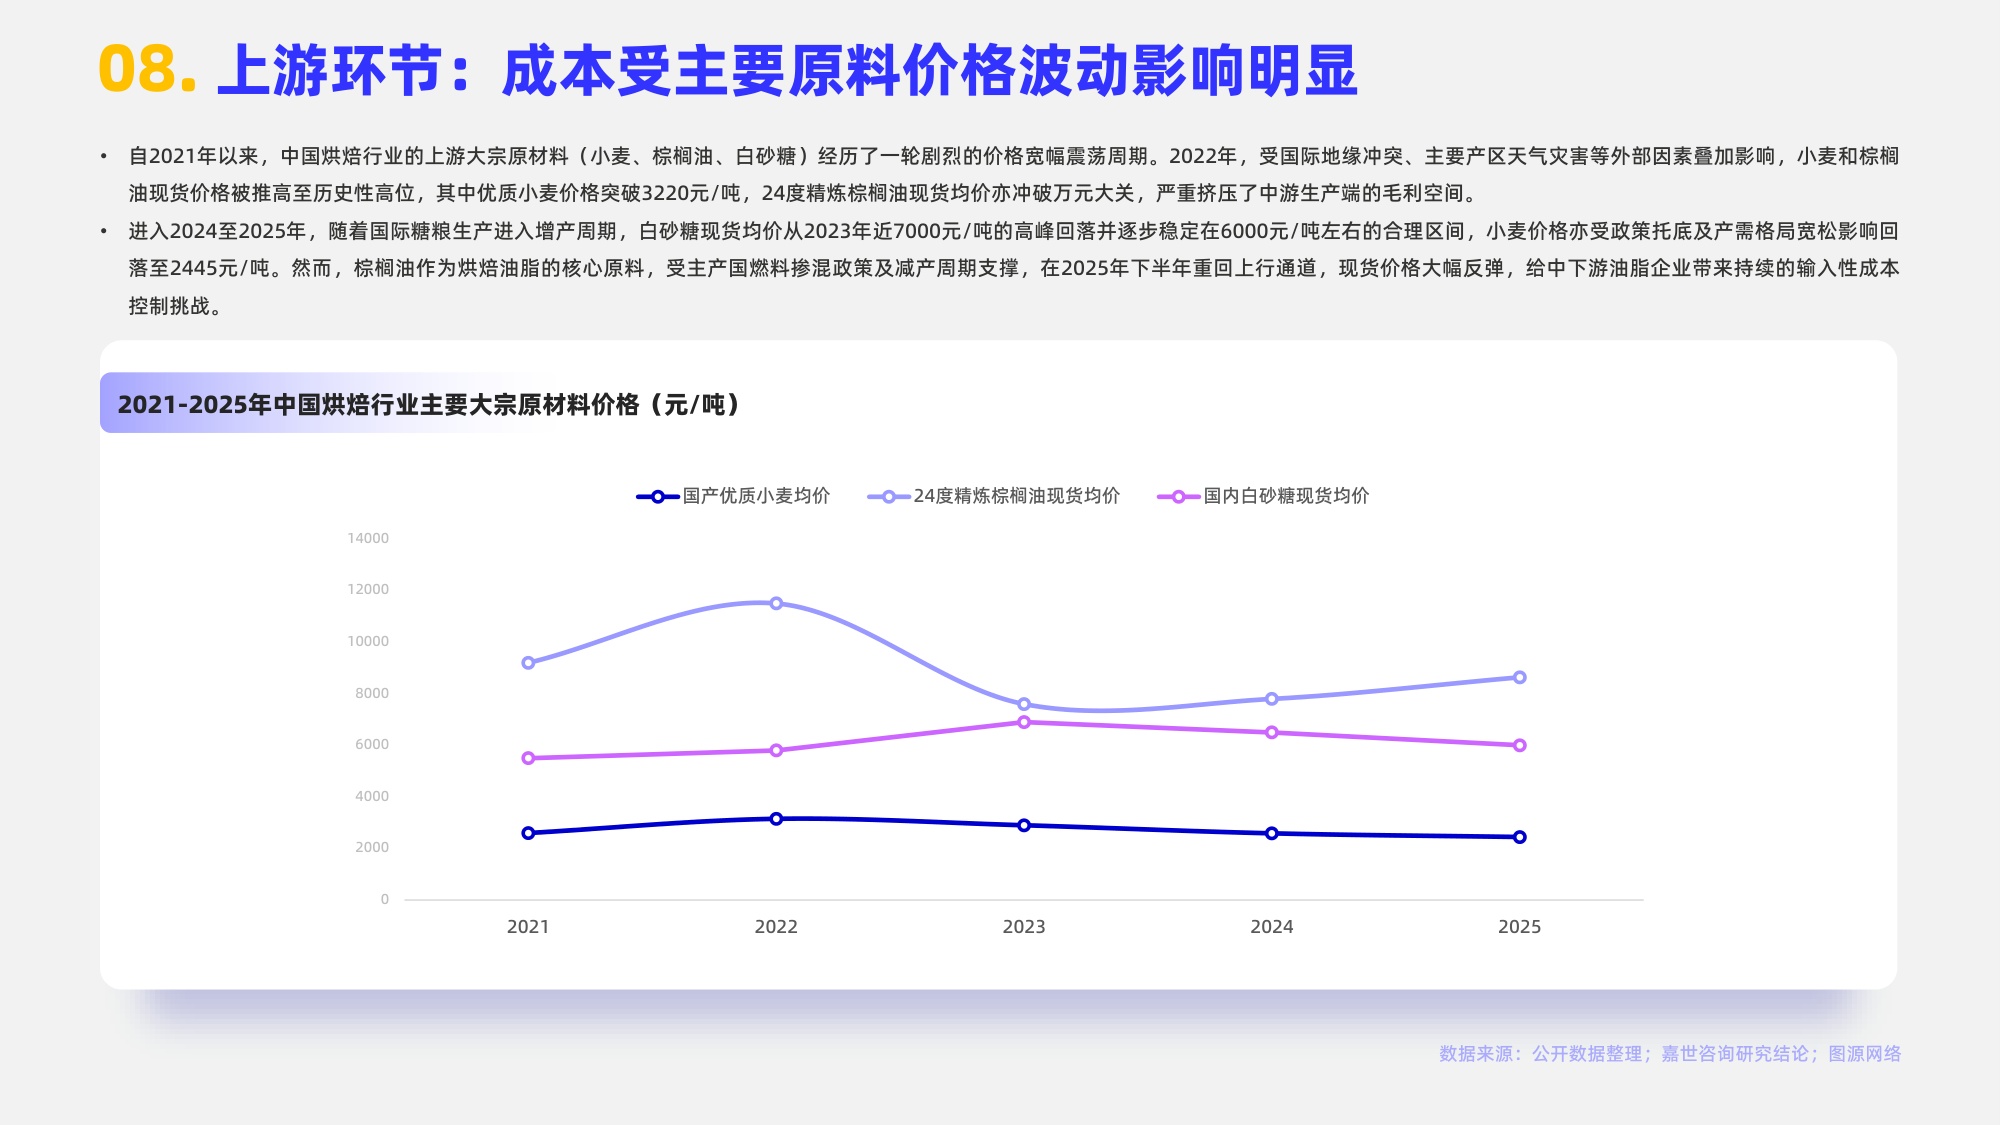This screenshot has width=2000, height=1125.
Task: Click the bullet text starting "自2021年以来"
Action: [1013, 174]
